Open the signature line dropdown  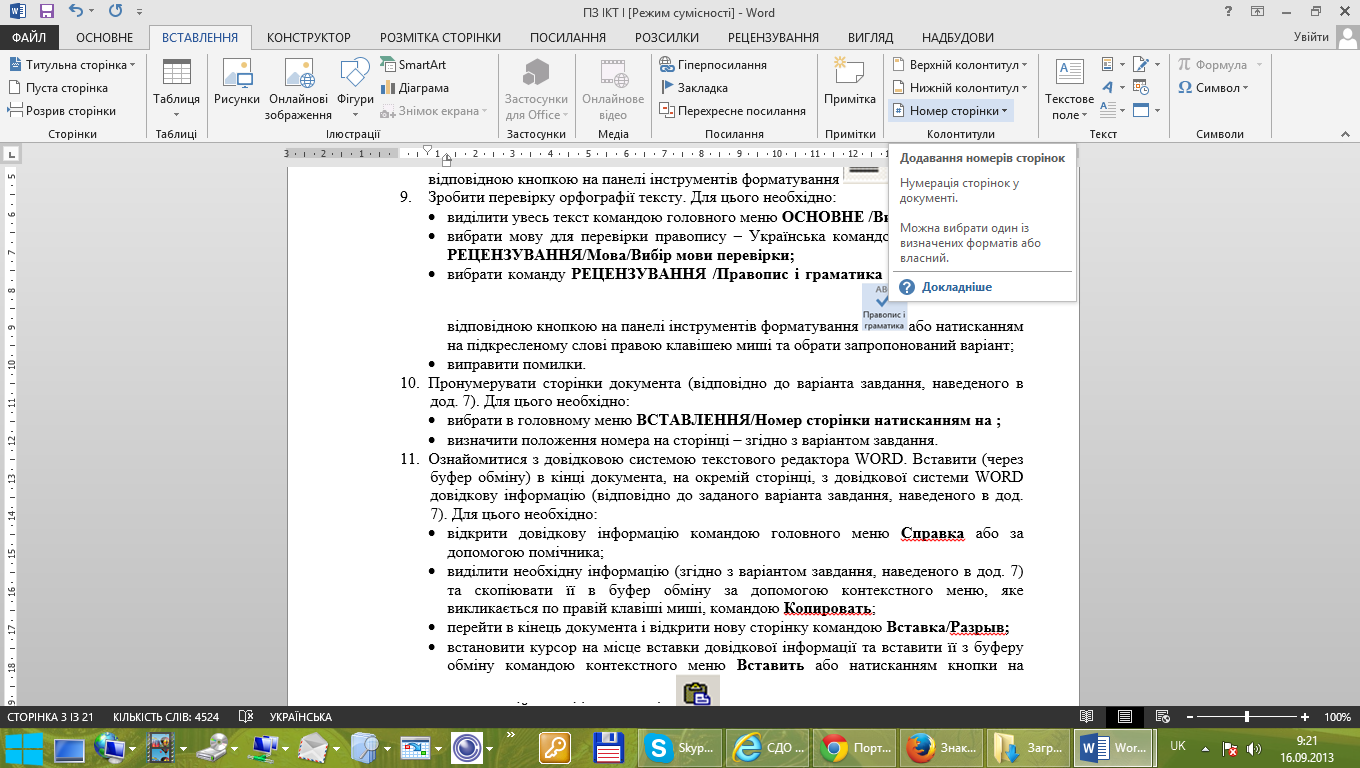click(x=1147, y=65)
